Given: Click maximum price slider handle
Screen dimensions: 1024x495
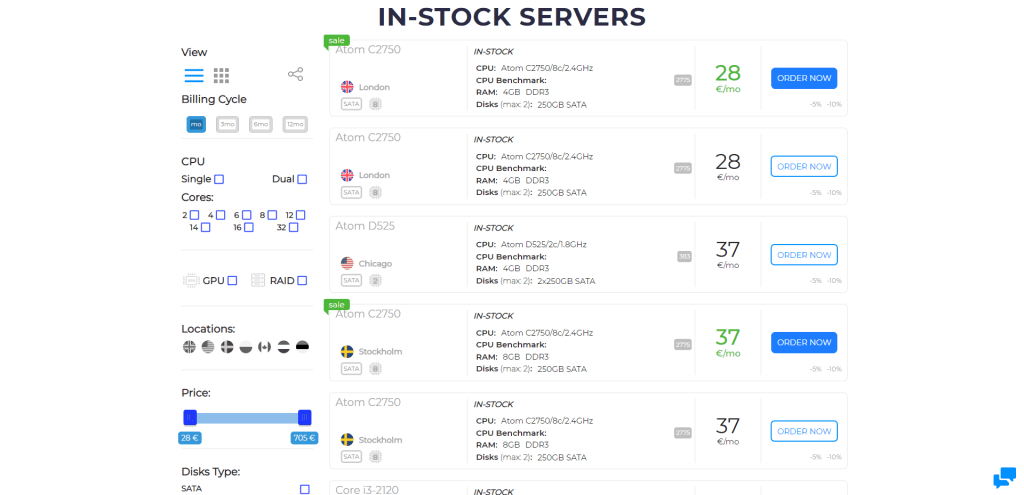Looking at the screenshot, I should tap(304, 418).
